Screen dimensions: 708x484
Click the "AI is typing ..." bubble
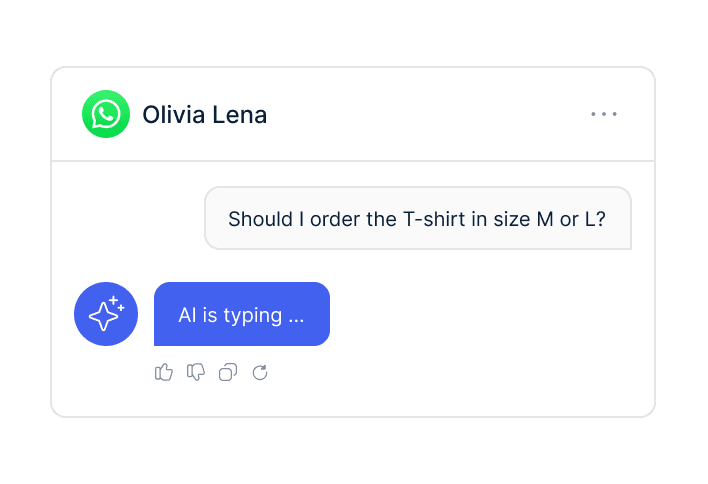pyautogui.click(x=241, y=314)
